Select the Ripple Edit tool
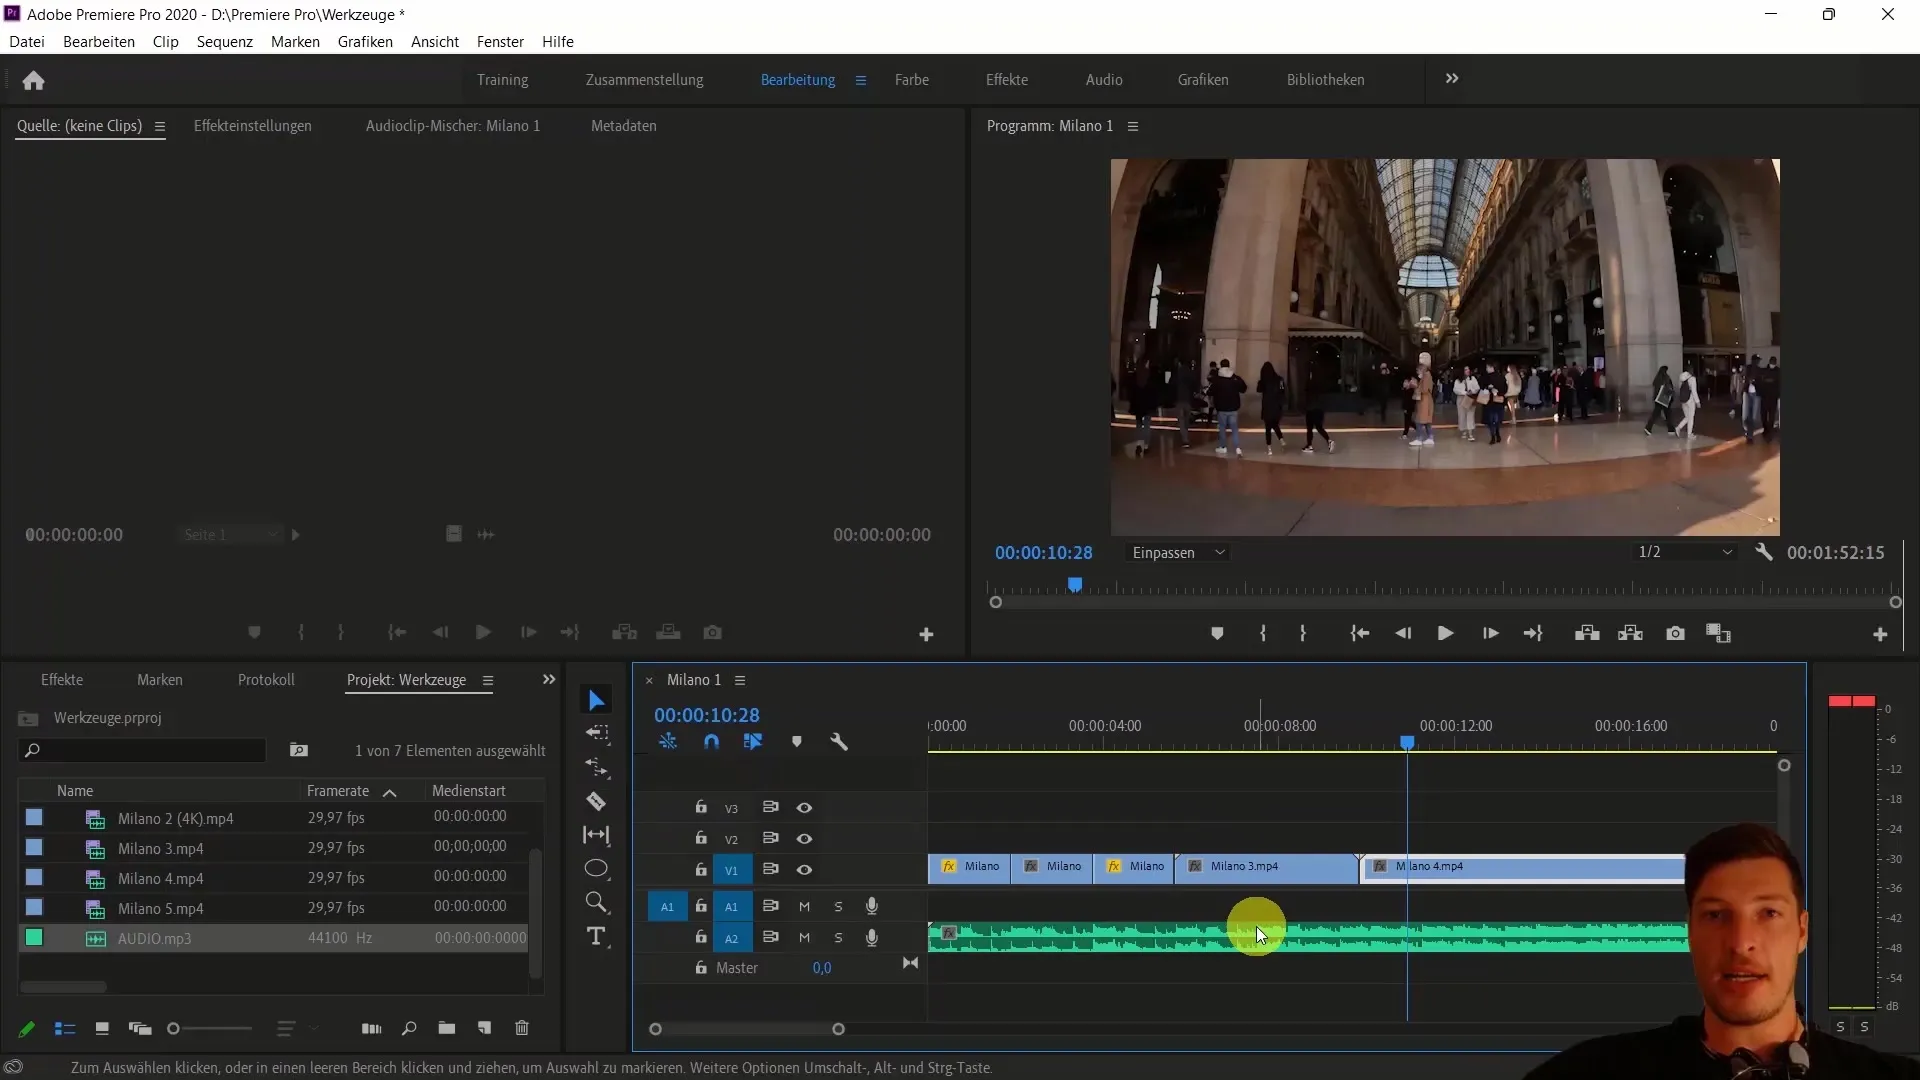The image size is (1920, 1080). coord(597,767)
